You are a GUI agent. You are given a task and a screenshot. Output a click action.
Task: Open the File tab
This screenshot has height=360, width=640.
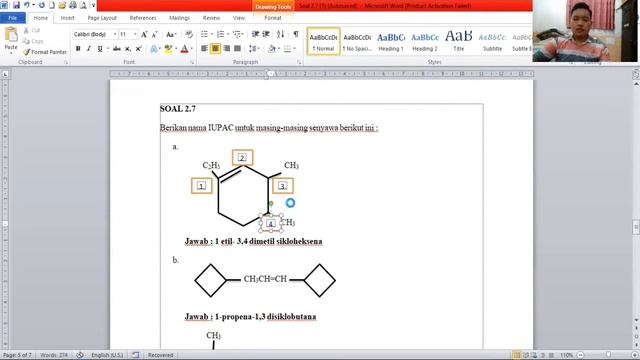pos(13,18)
